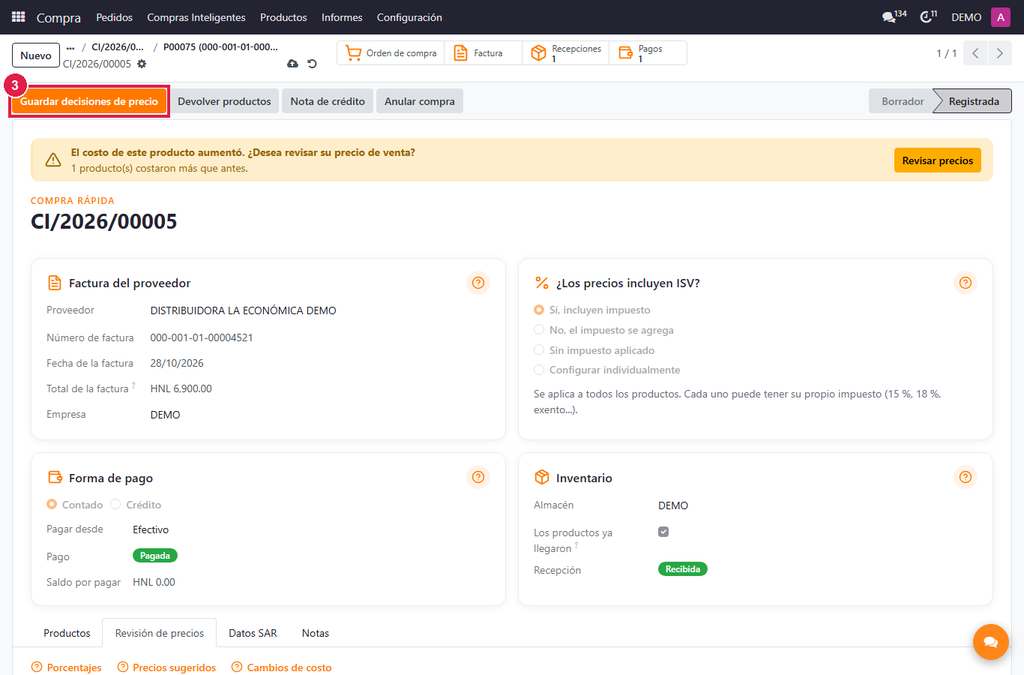Select the Contado payment radio
The width and height of the screenshot is (1024, 675).
[52, 505]
